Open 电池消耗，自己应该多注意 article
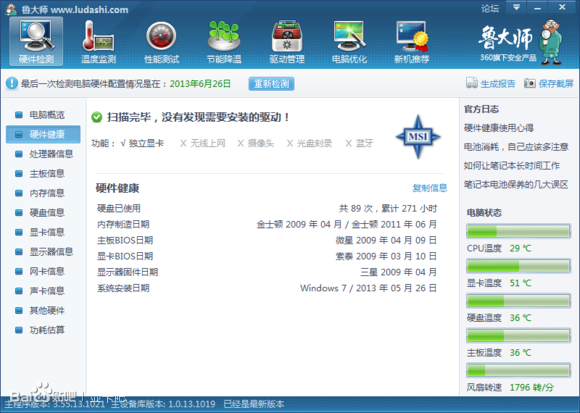The image size is (580, 413). [x=516, y=147]
